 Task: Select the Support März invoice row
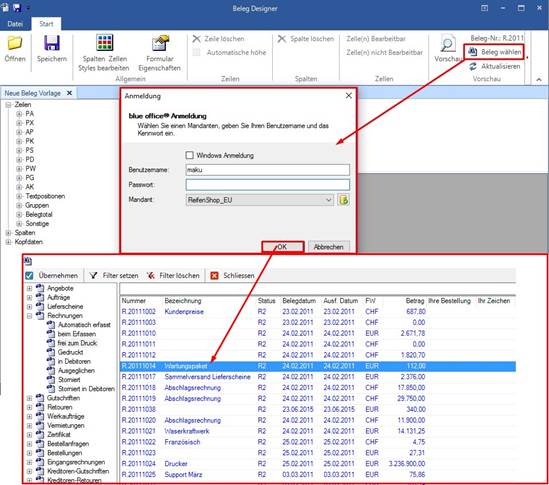pyautogui.click(x=318, y=474)
